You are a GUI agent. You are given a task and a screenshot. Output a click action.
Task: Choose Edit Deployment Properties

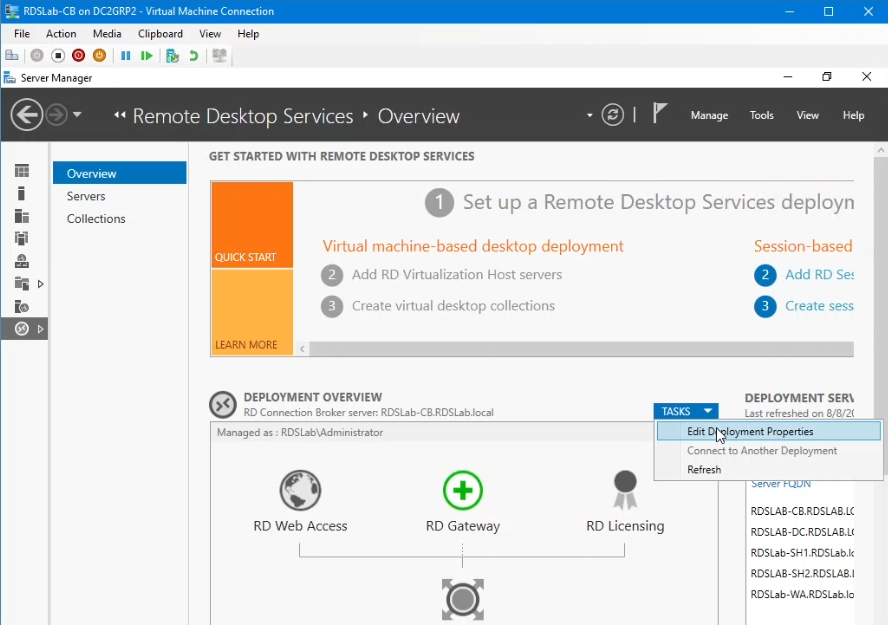[769, 431]
